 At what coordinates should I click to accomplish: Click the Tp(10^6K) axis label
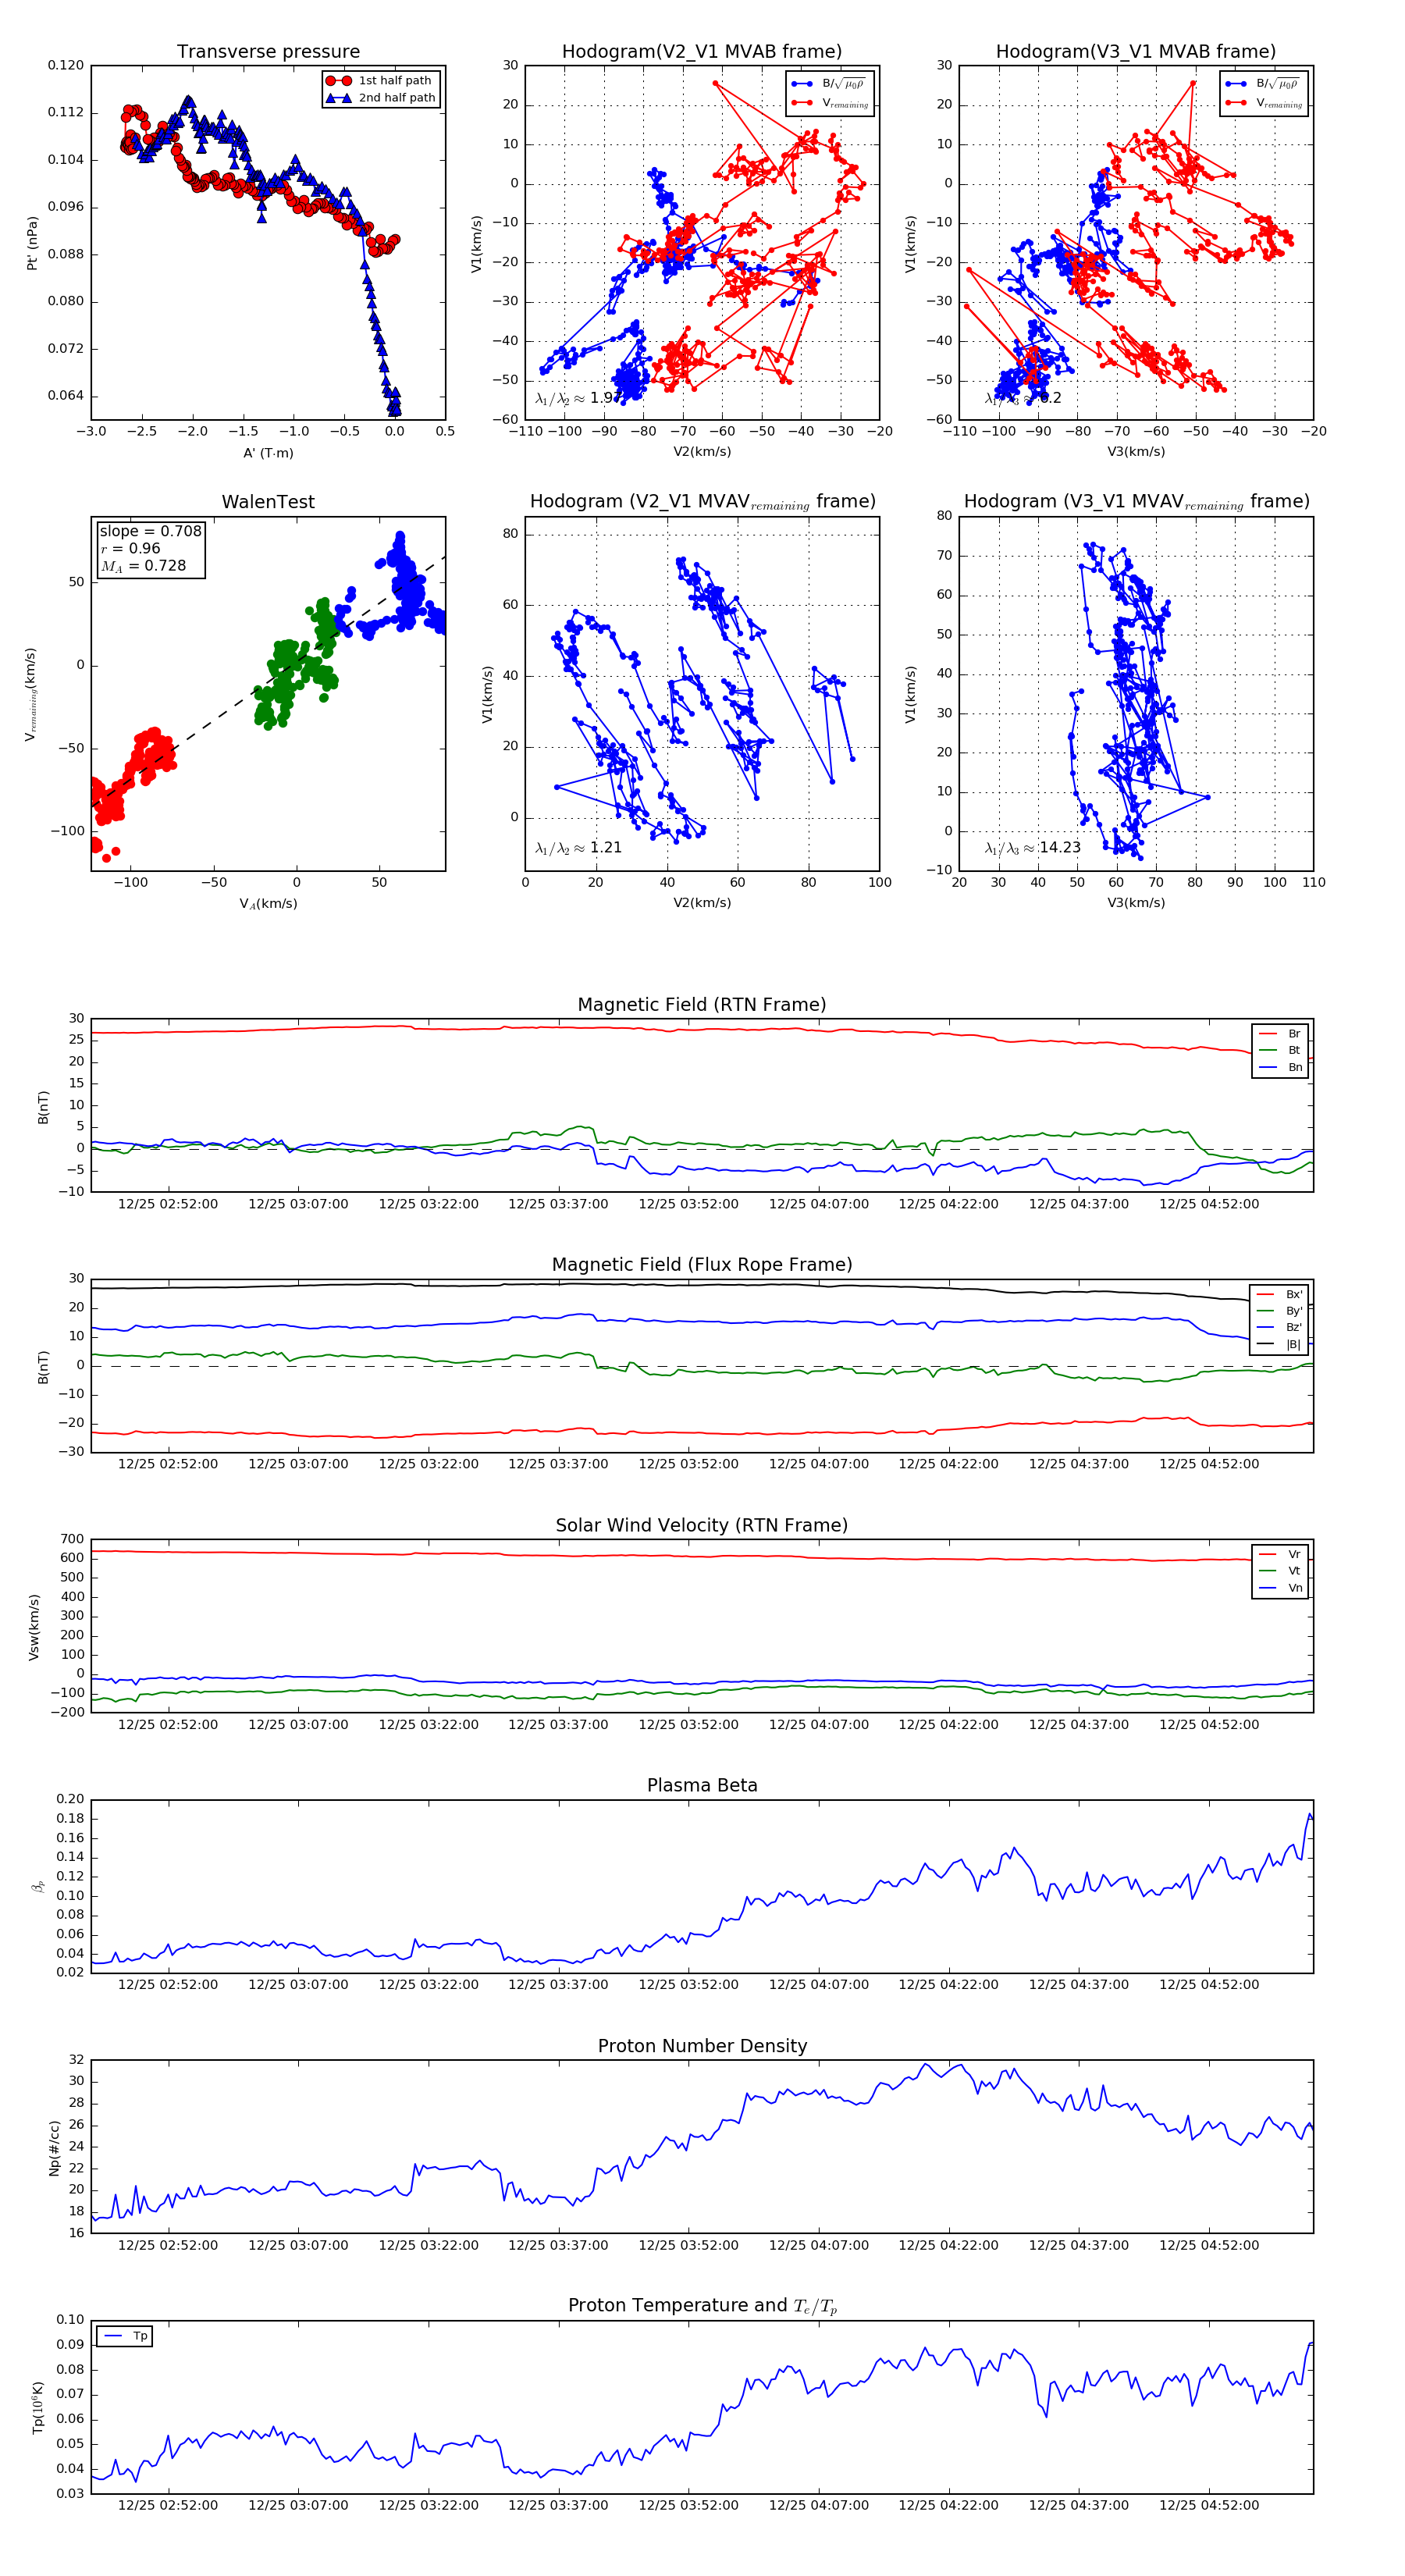tap(38, 2408)
